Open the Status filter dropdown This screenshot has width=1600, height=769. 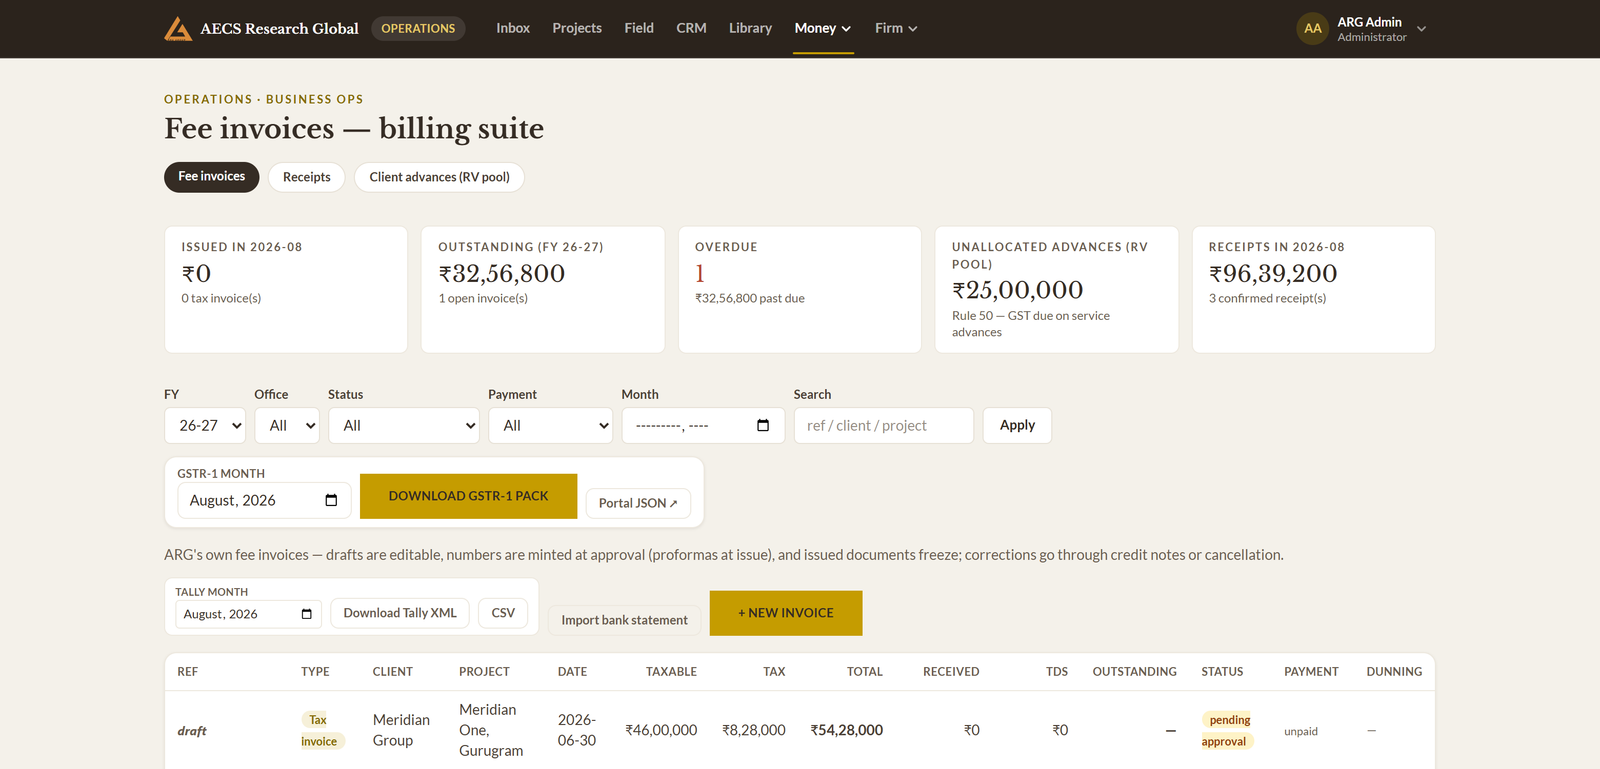404,426
